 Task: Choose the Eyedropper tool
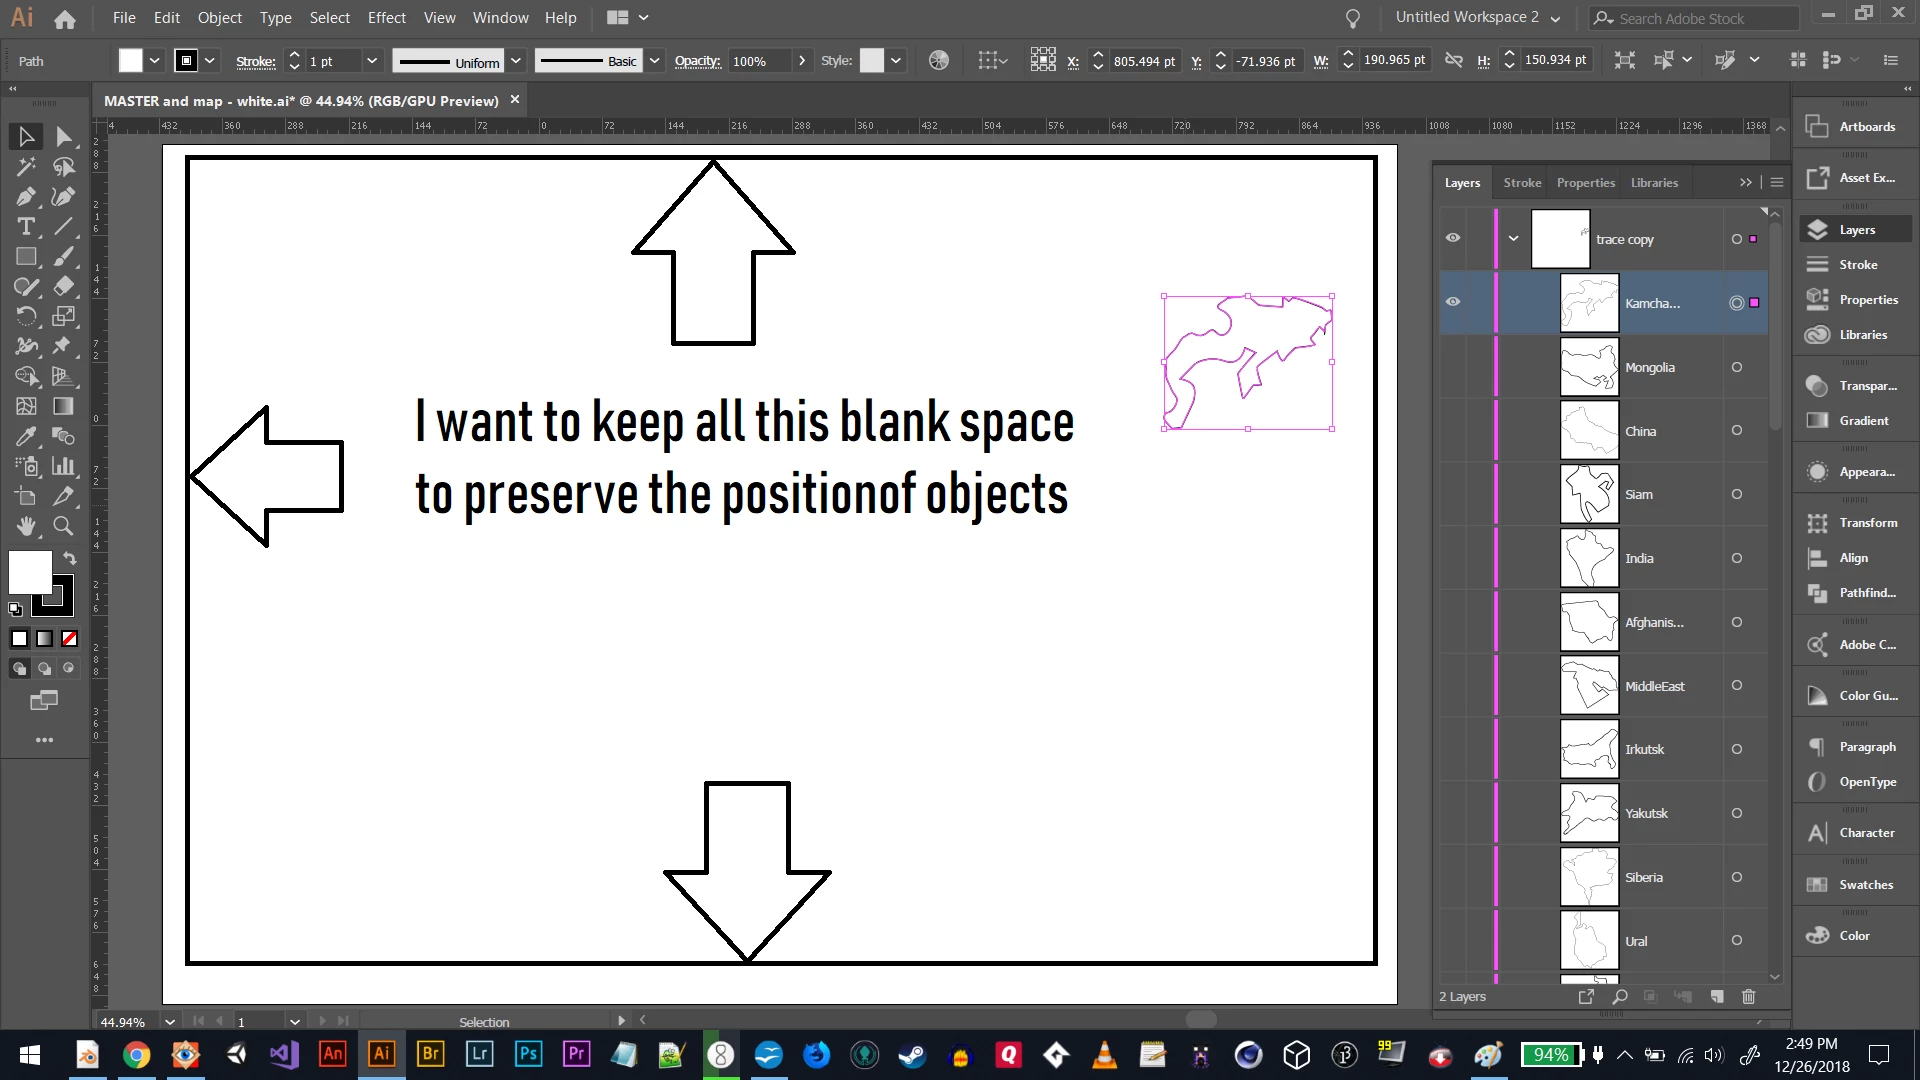(x=26, y=437)
